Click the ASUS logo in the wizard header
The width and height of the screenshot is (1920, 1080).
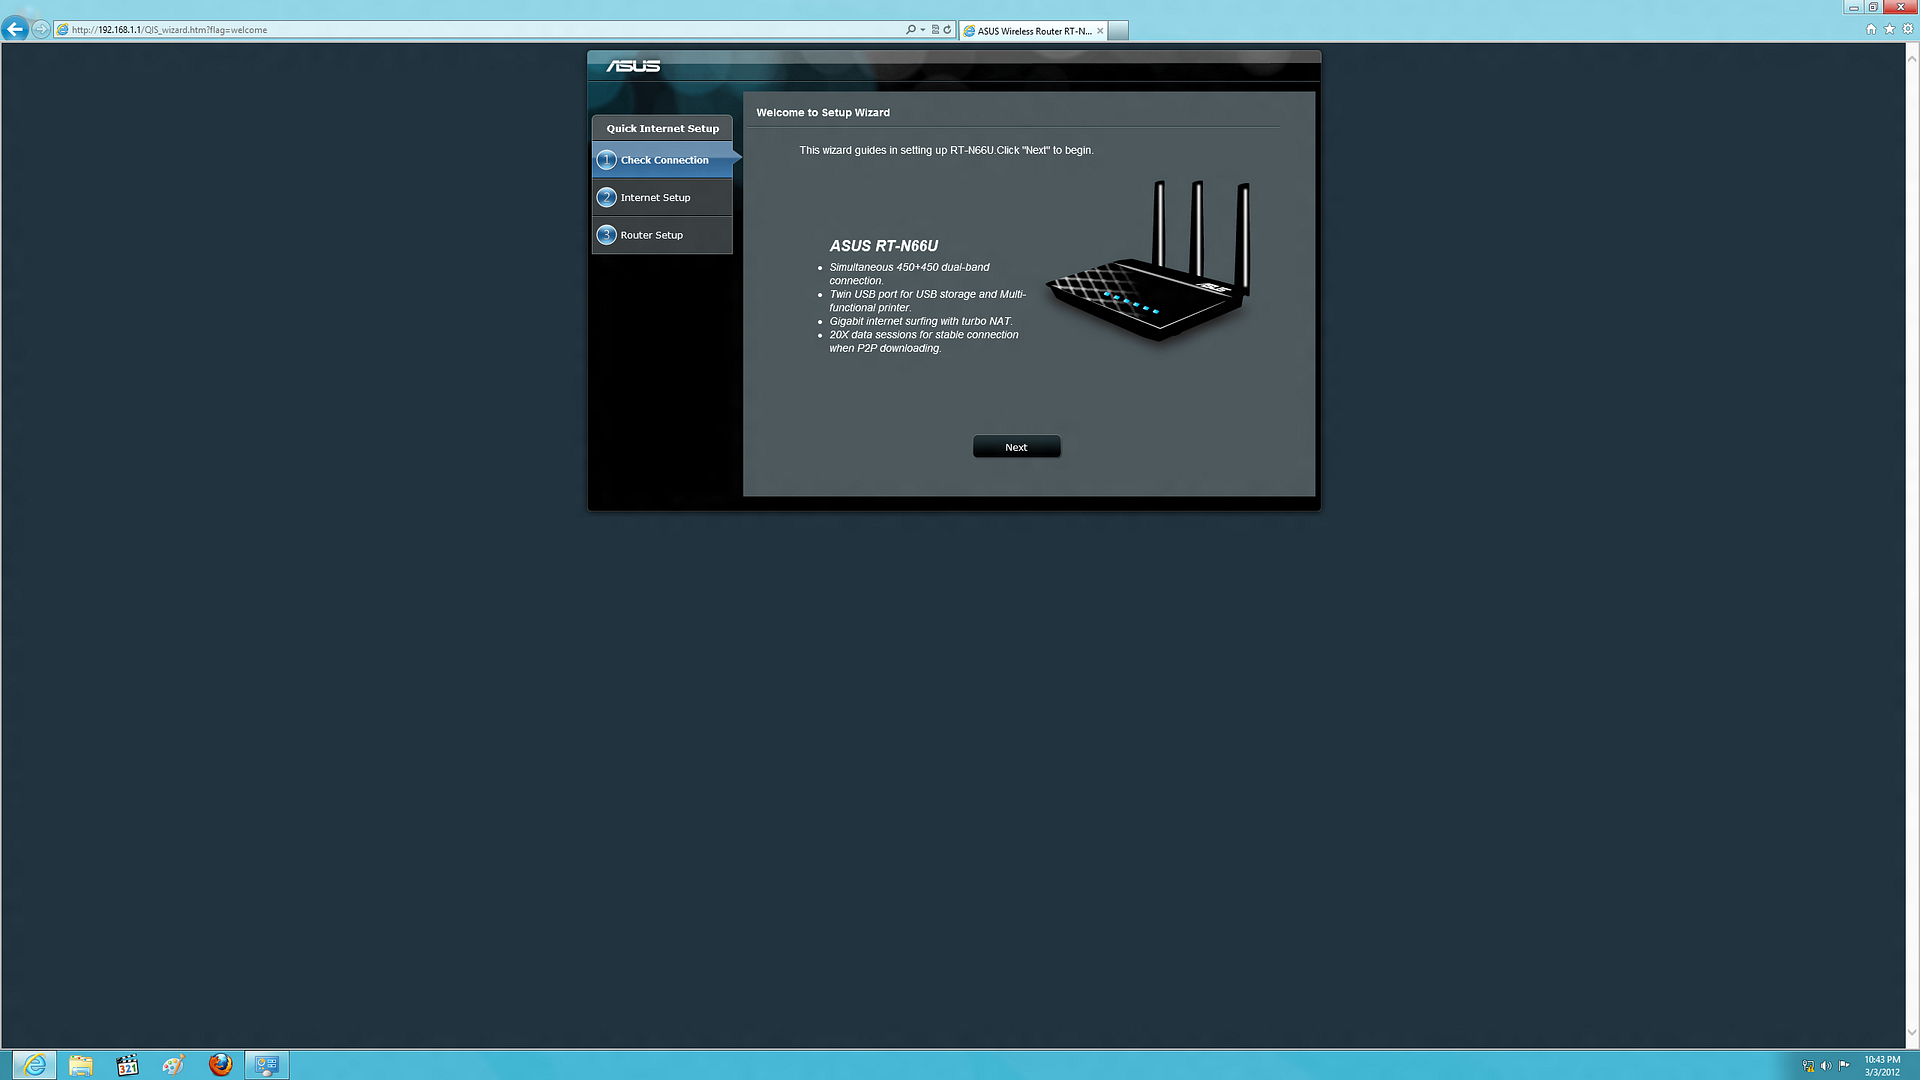pyautogui.click(x=634, y=65)
